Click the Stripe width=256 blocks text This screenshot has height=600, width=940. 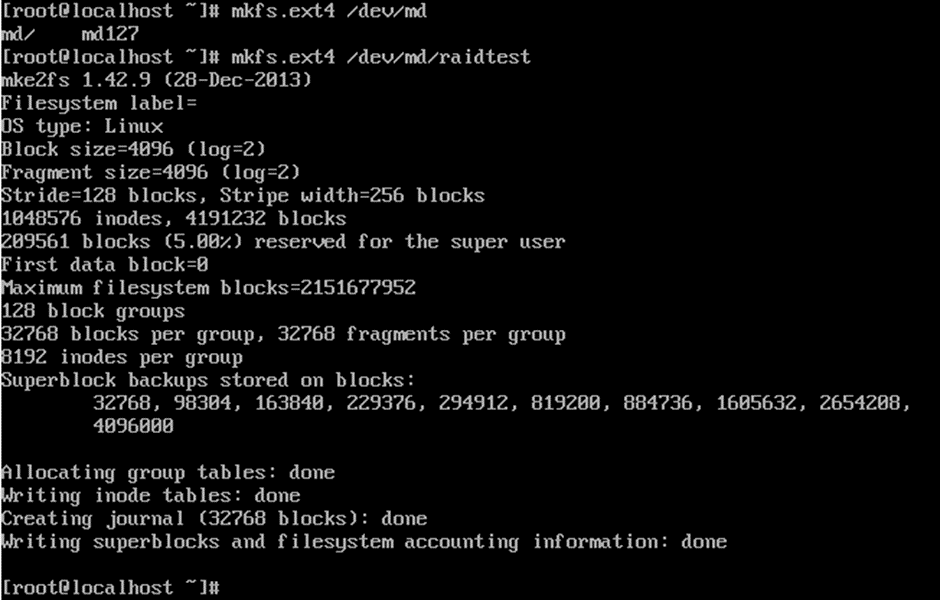352,195
